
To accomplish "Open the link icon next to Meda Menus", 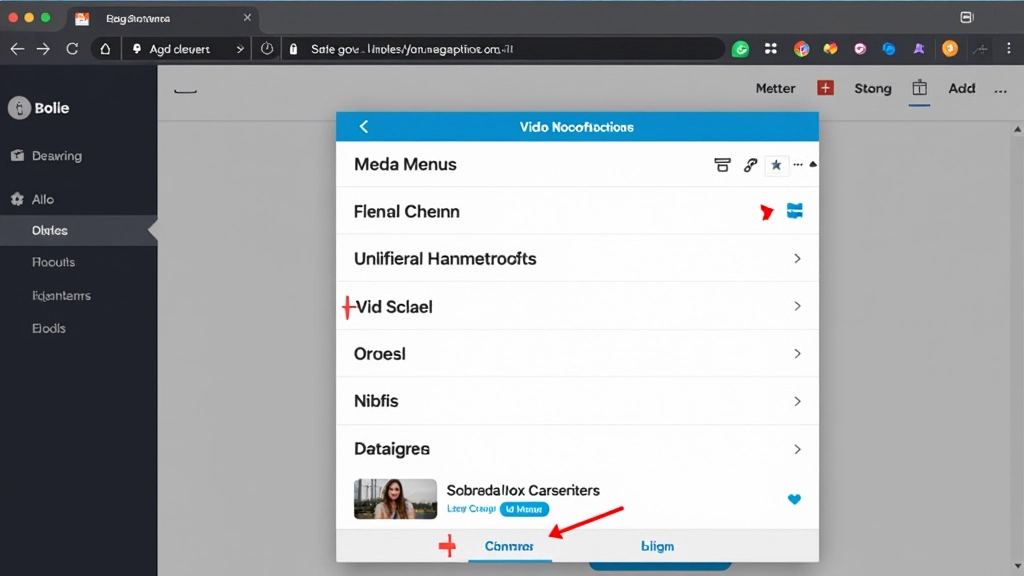I will [750, 164].
